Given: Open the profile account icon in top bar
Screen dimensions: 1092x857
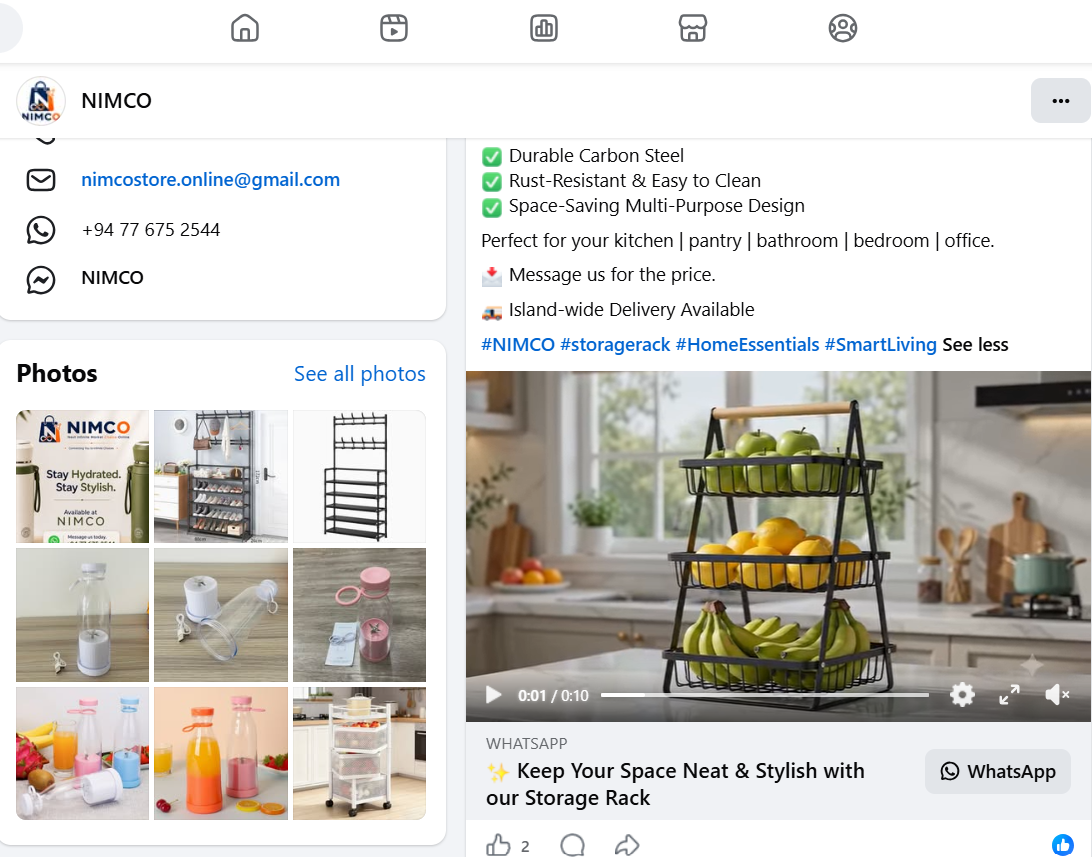Looking at the screenshot, I should tap(843, 29).
